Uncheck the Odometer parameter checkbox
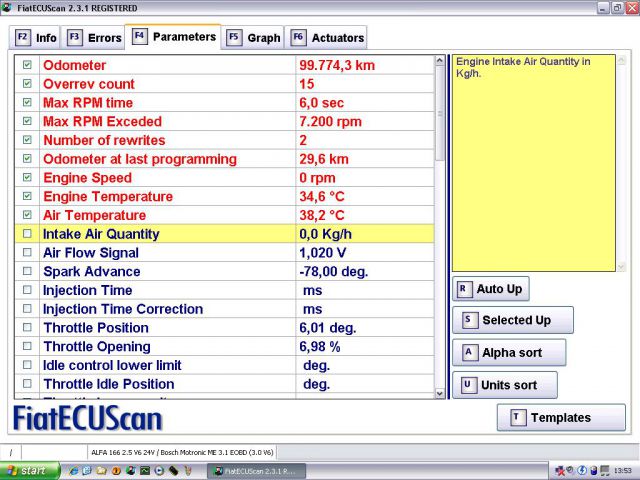640x480 pixels. (27, 64)
